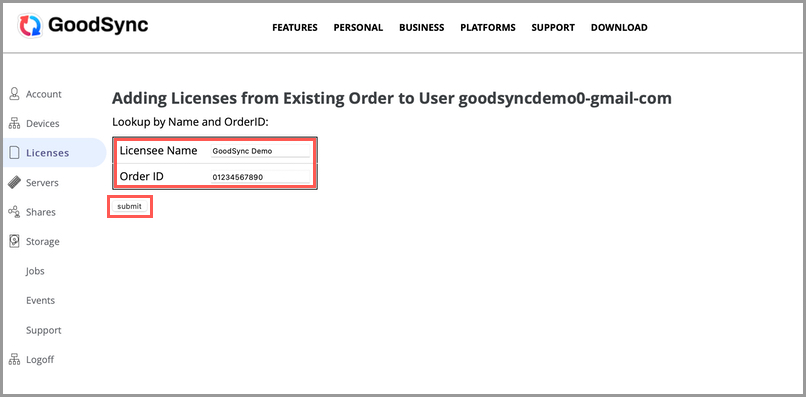Click the 'Order ID' label
This screenshot has height=397, width=806.
tap(142, 176)
